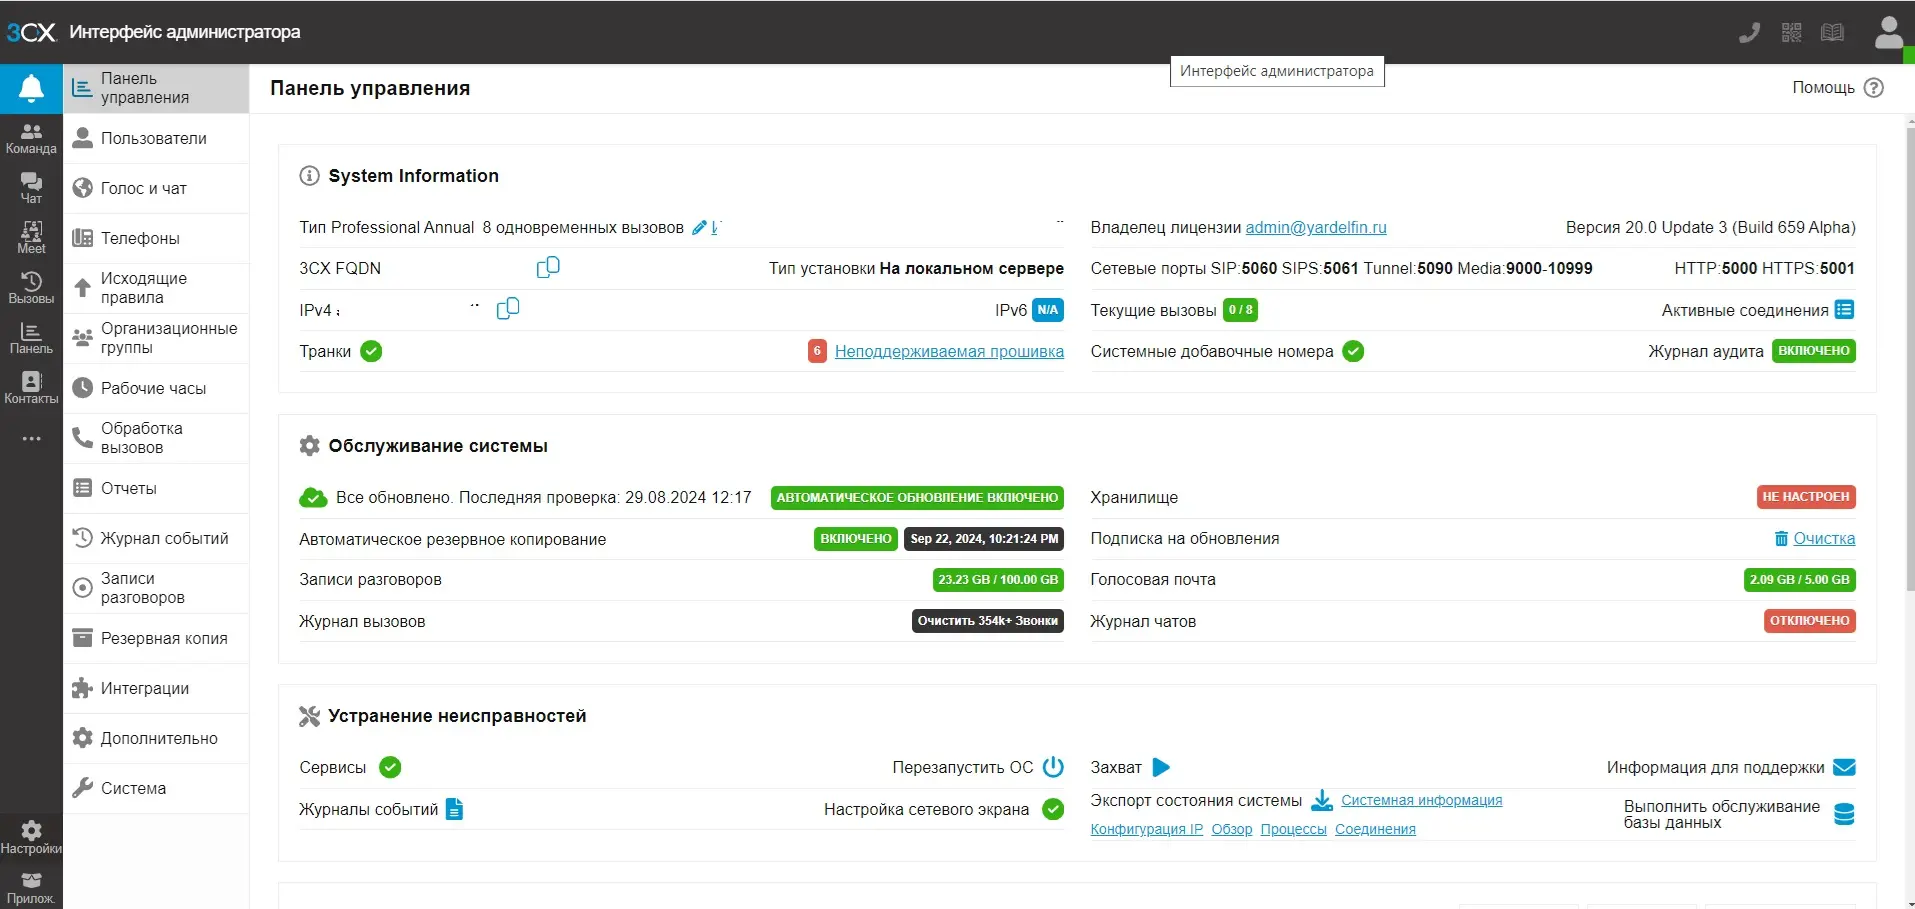Screen dimensions: 1915x909
Task: Open the event logs document icon
Action: coord(454,809)
